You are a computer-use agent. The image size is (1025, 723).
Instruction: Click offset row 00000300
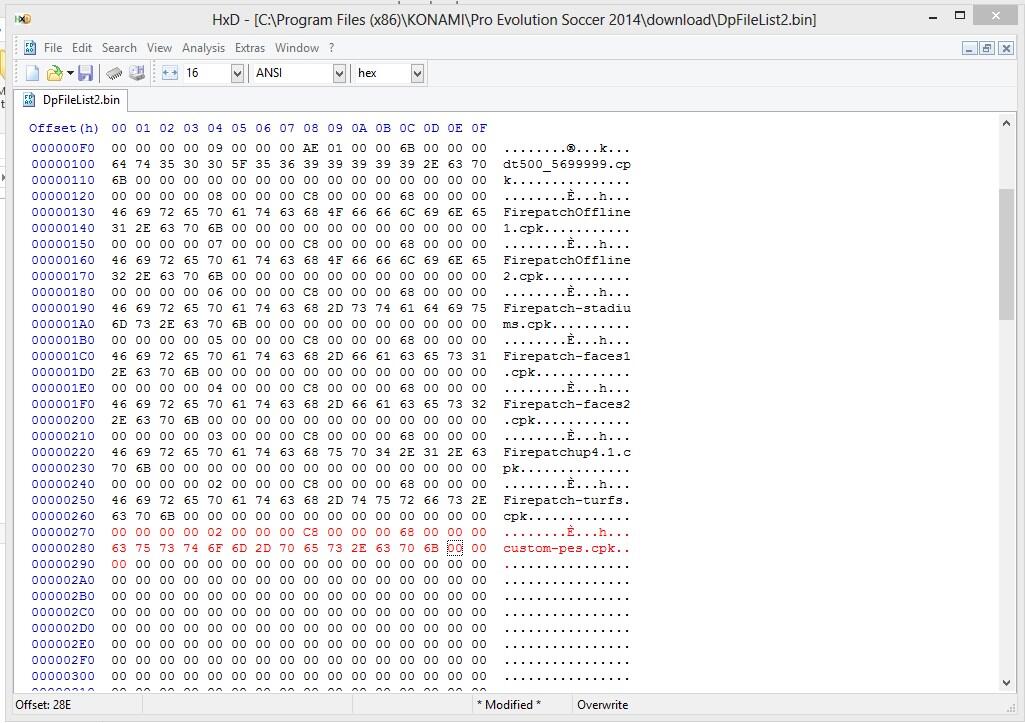63,677
